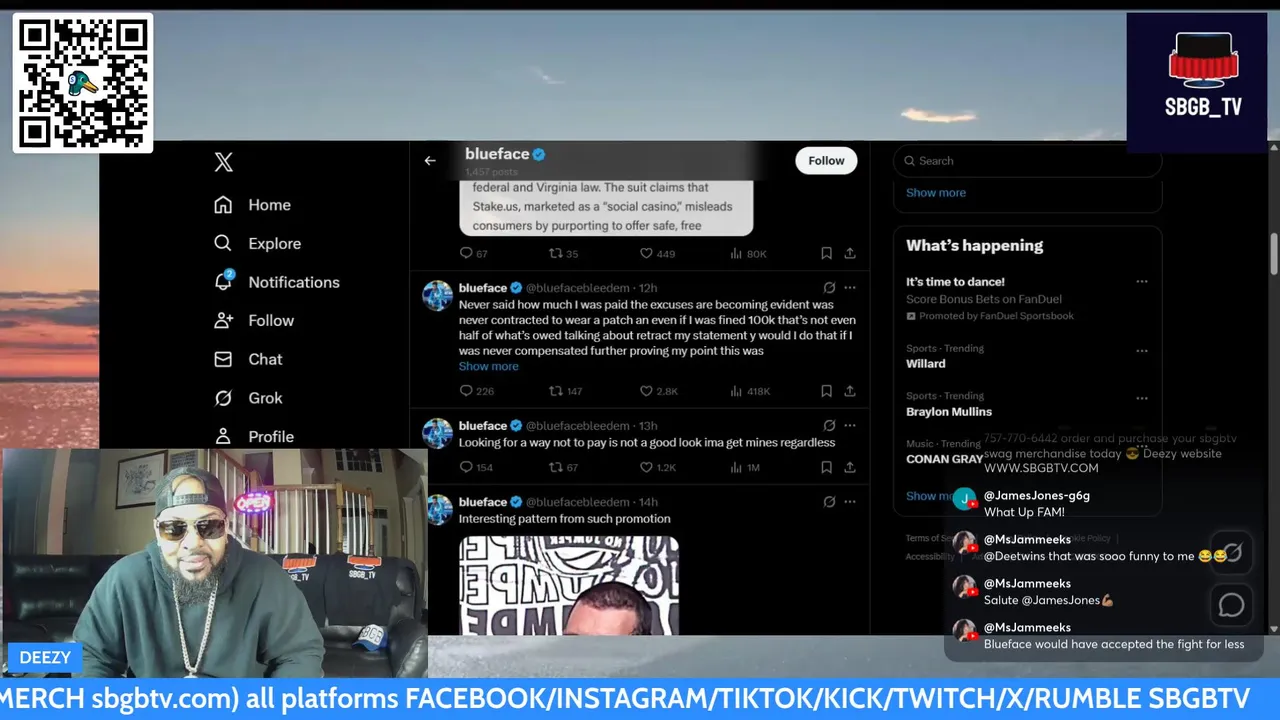Bookmark the Stake.us post
Image resolution: width=1280 pixels, height=720 pixels.
tap(826, 254)
